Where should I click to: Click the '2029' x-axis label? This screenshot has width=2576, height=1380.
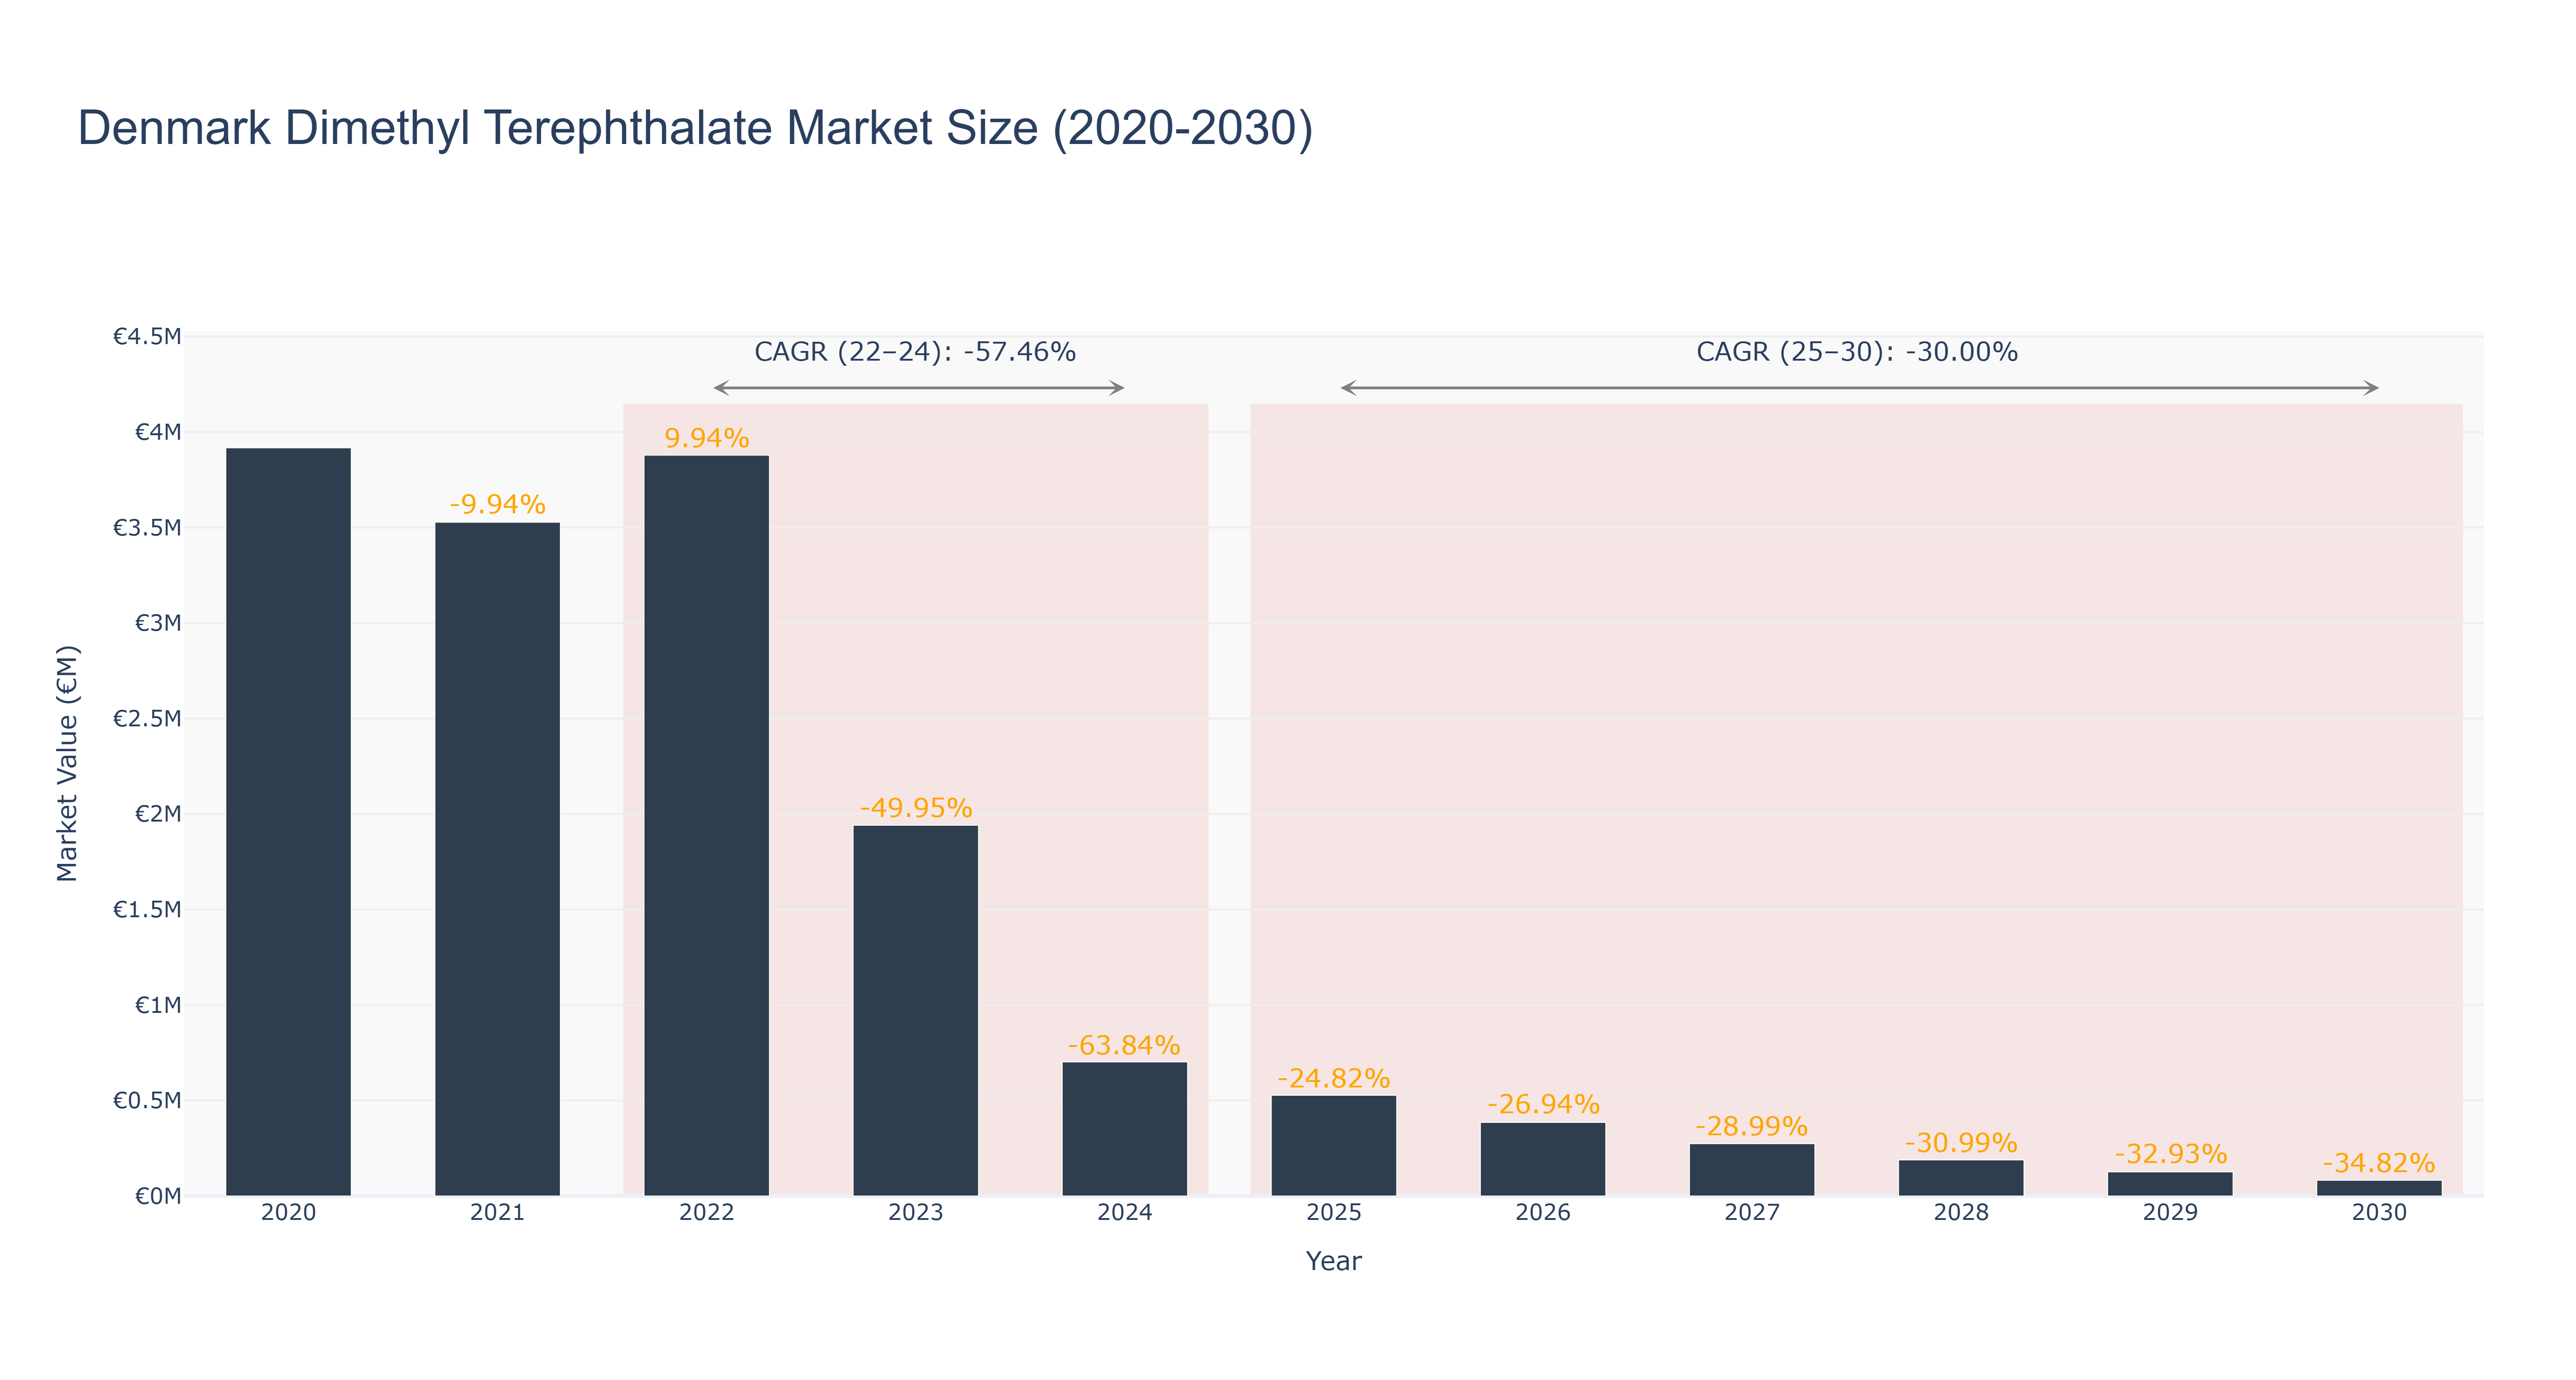2170,1213
